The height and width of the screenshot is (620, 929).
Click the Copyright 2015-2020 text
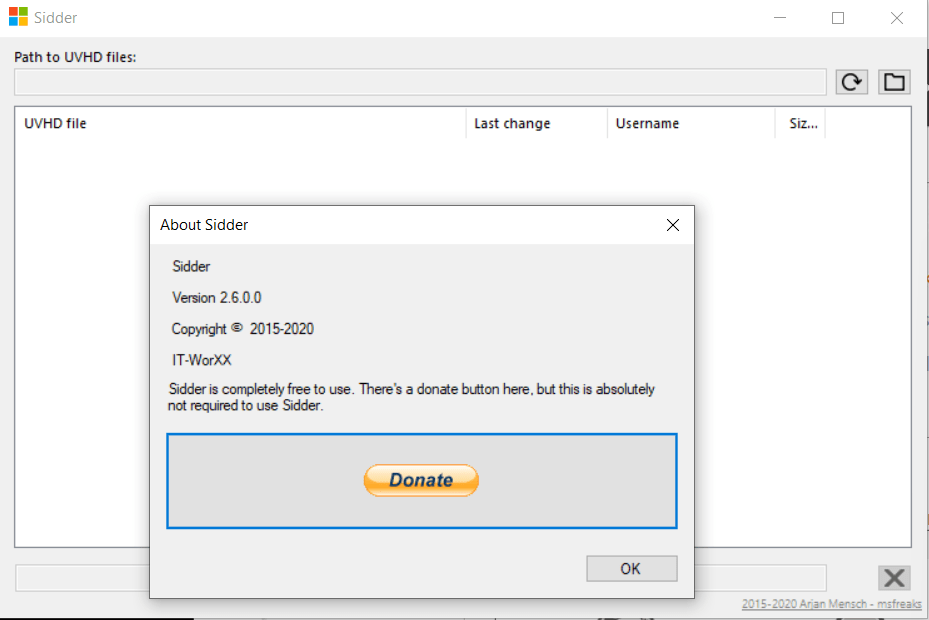242,329
